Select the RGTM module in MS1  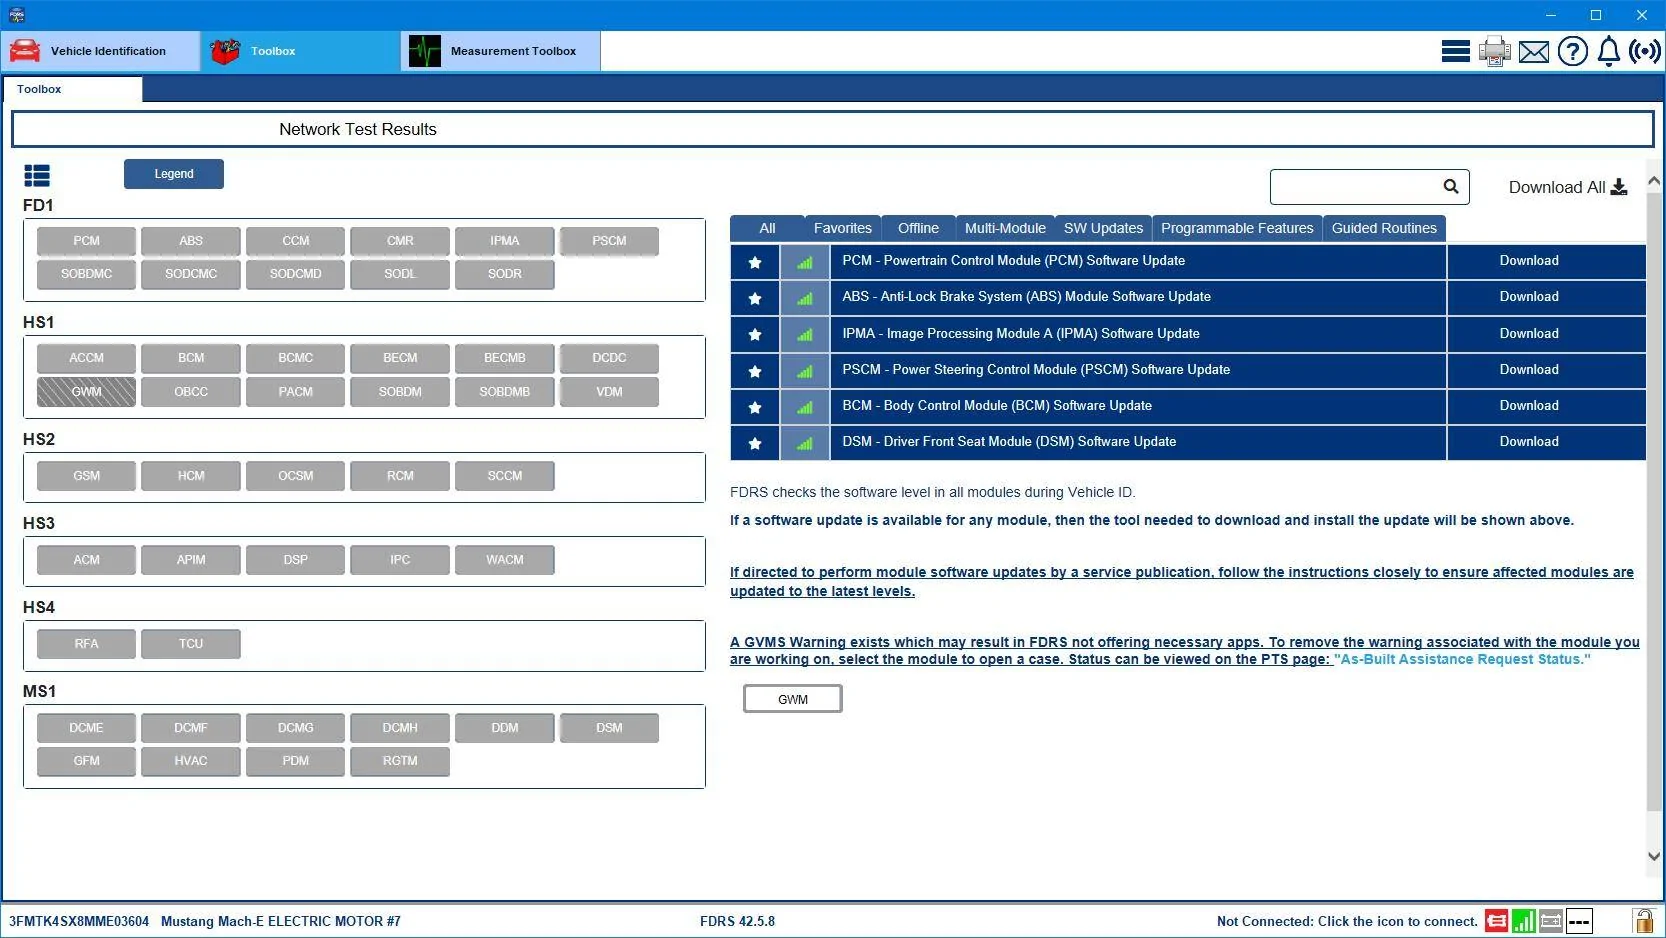[400, 761]
